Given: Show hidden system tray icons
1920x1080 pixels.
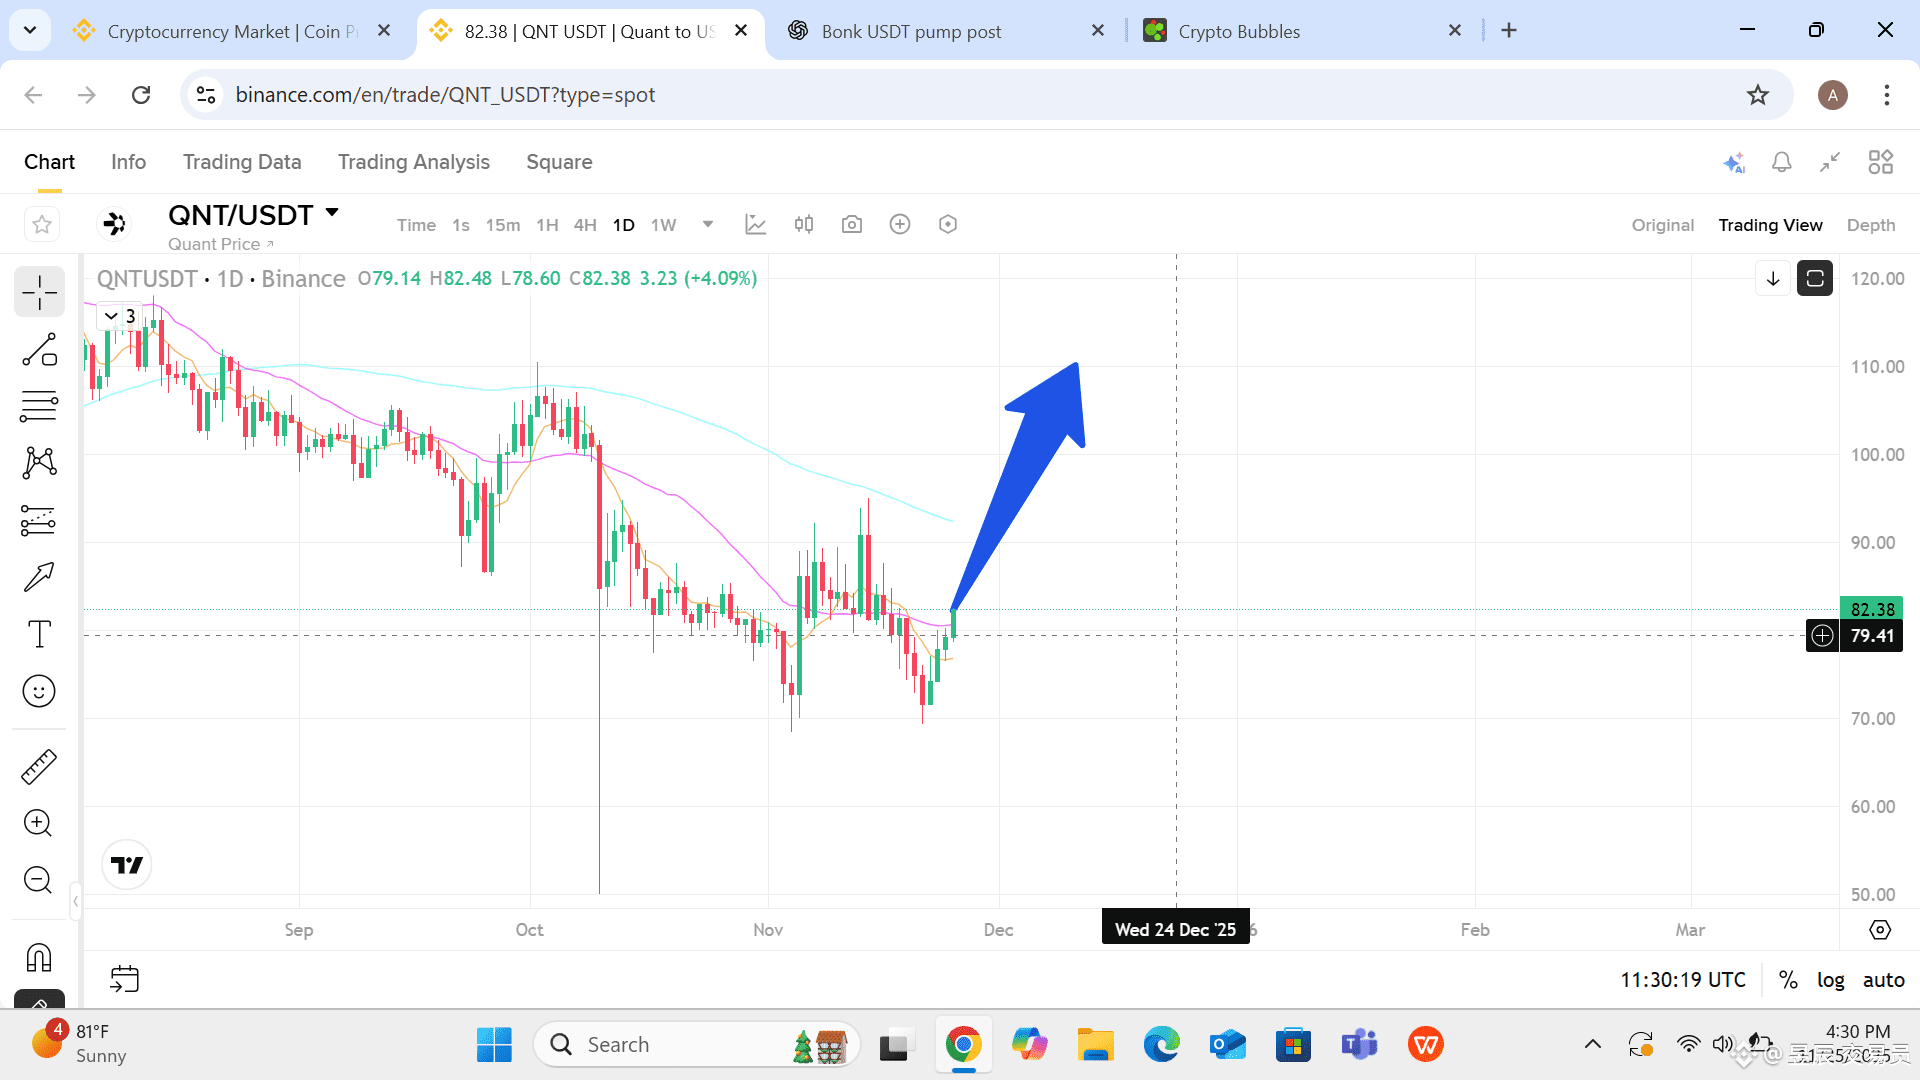Looking at the screenshot, I should coord(1593,1045).
